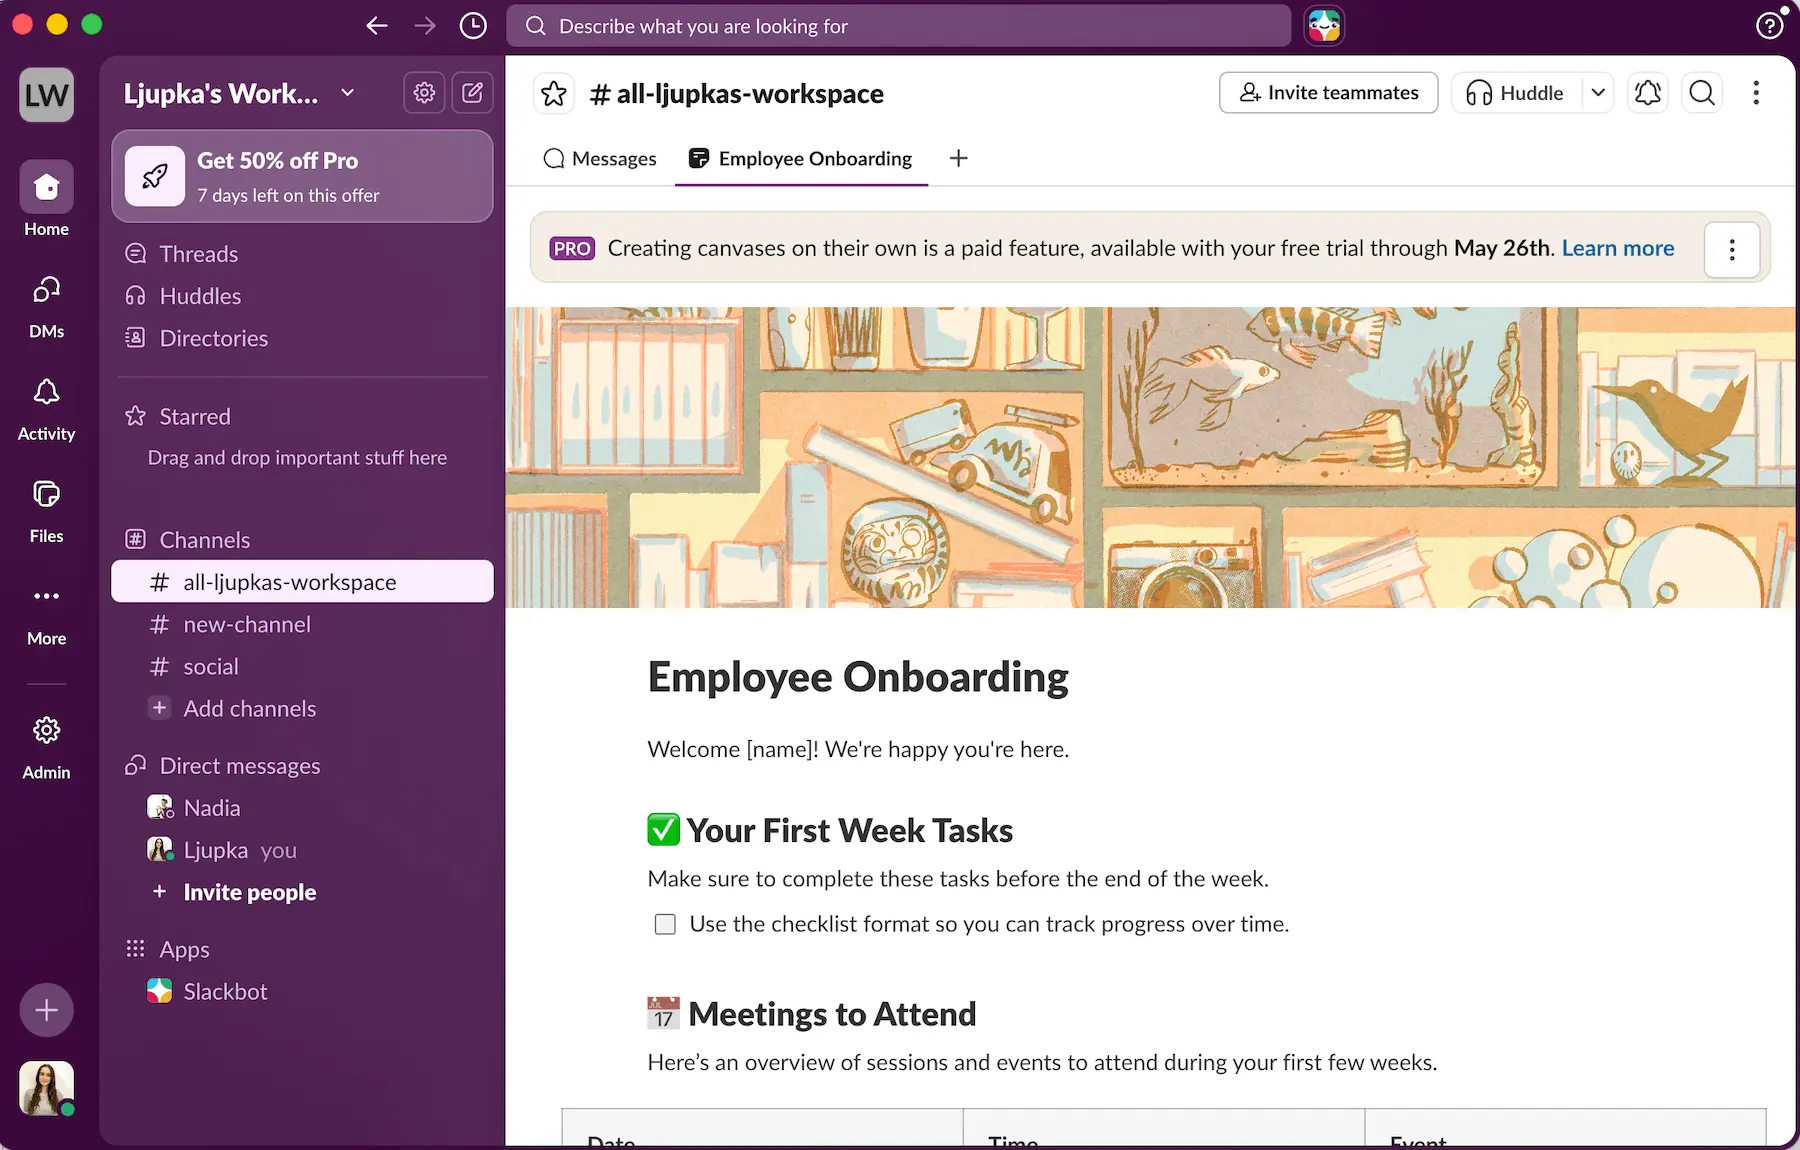The height and width of the screenshot is (1150, 1800).
Task: Select the Employee Onboarding tab
Action: (801, 158)
